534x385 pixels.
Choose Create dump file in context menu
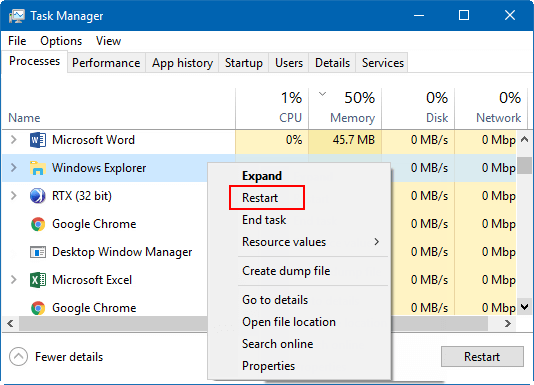pyautogui.click(x=286, y=271)
